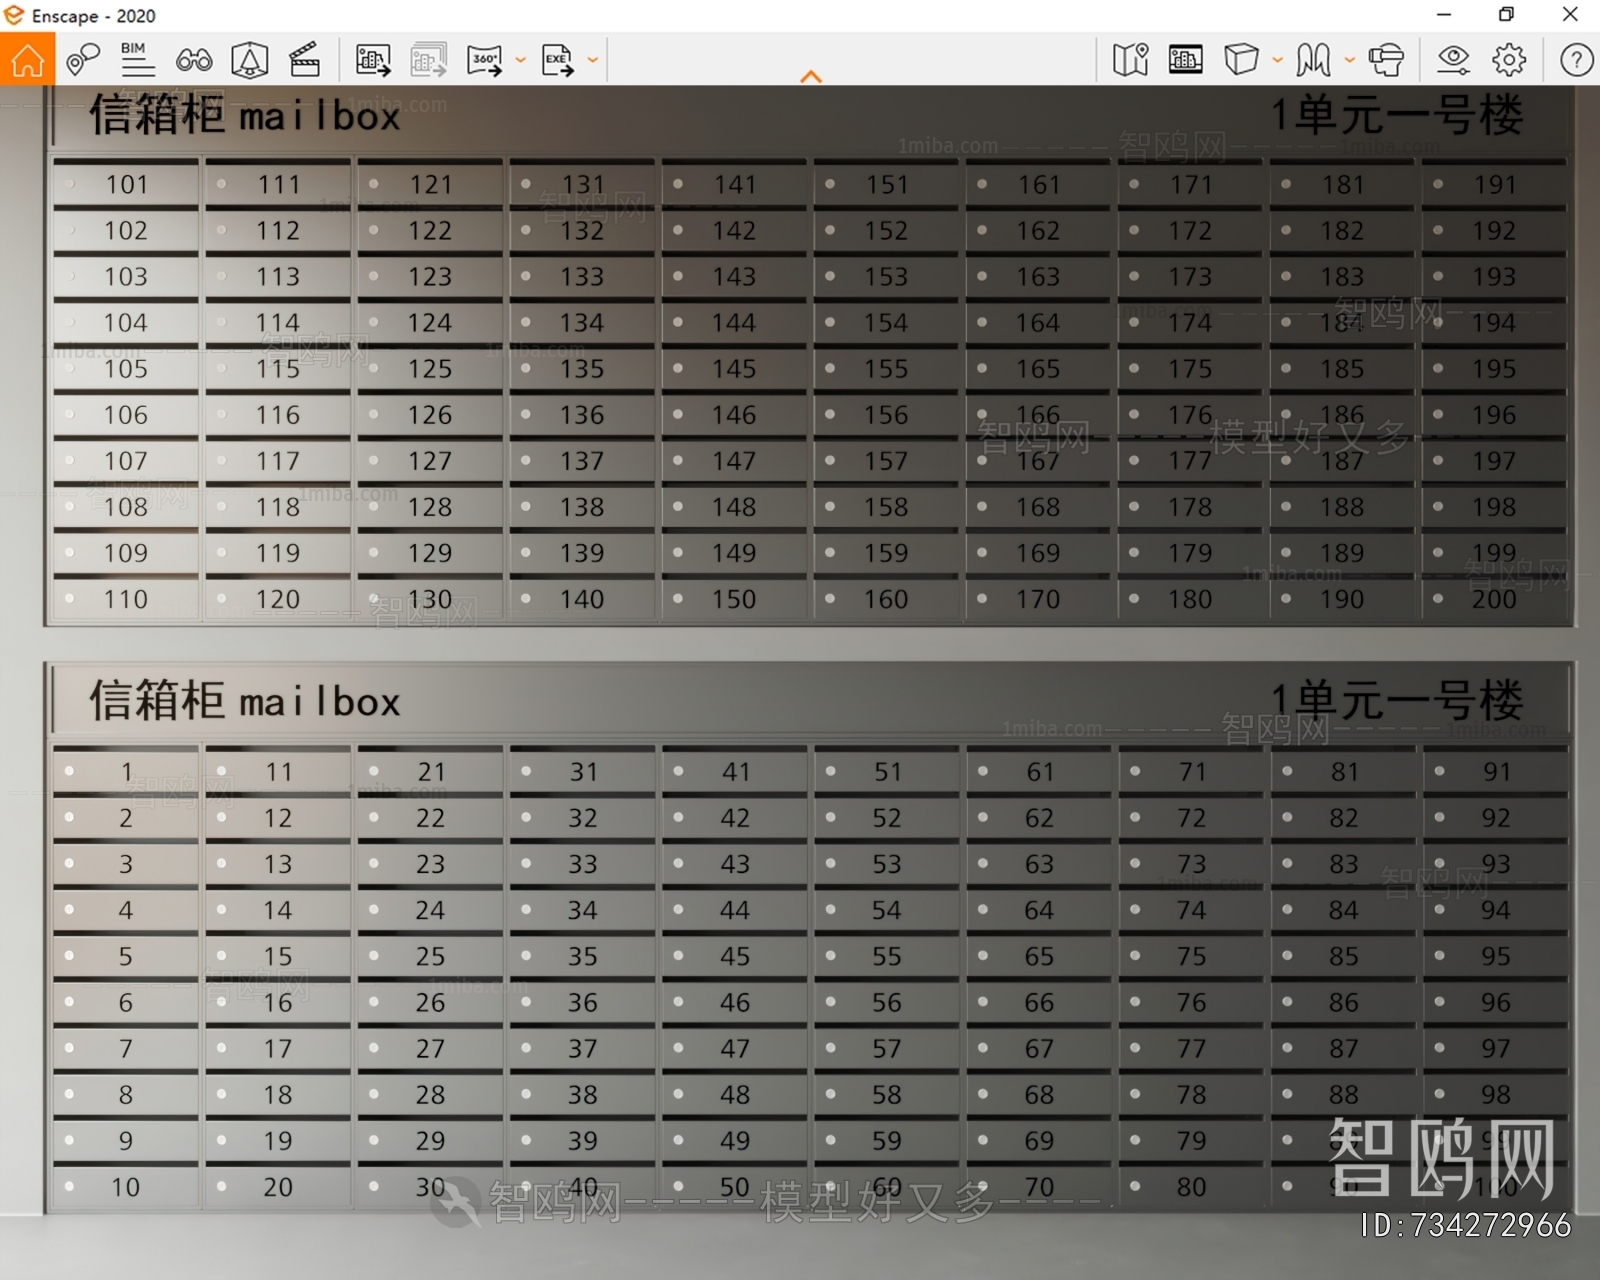Viewport: 1600px width, 1280px height.
Task: Open the General Settings gear
Action: point(1509,60)
